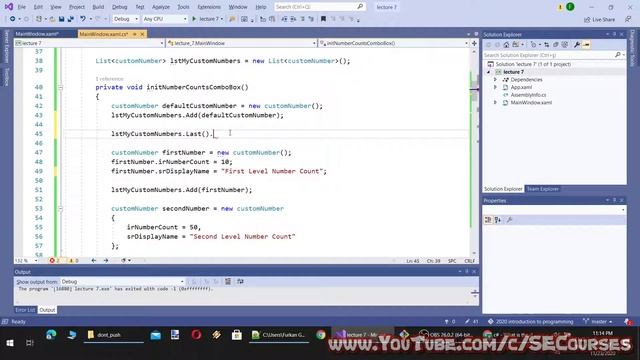The width and height of the screenshot is (640, 360).
Task: Switch to the Error List tab
Action: click(25, 310)
